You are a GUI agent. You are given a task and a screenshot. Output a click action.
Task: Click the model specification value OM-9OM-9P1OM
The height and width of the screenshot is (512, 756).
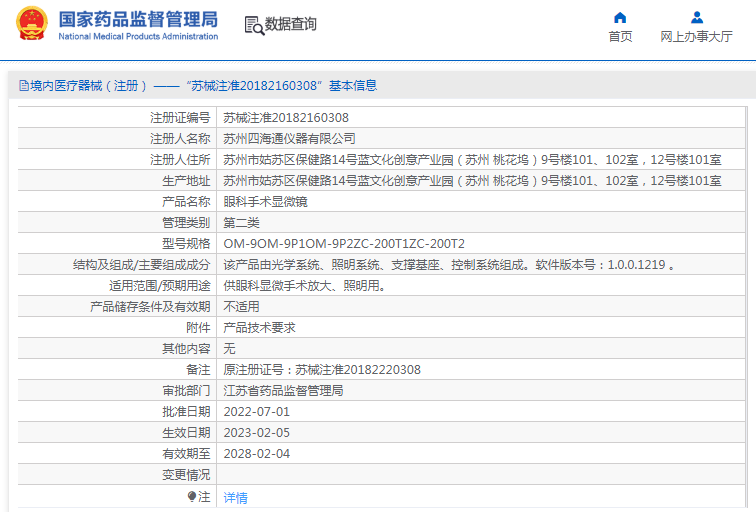[344, 244]
